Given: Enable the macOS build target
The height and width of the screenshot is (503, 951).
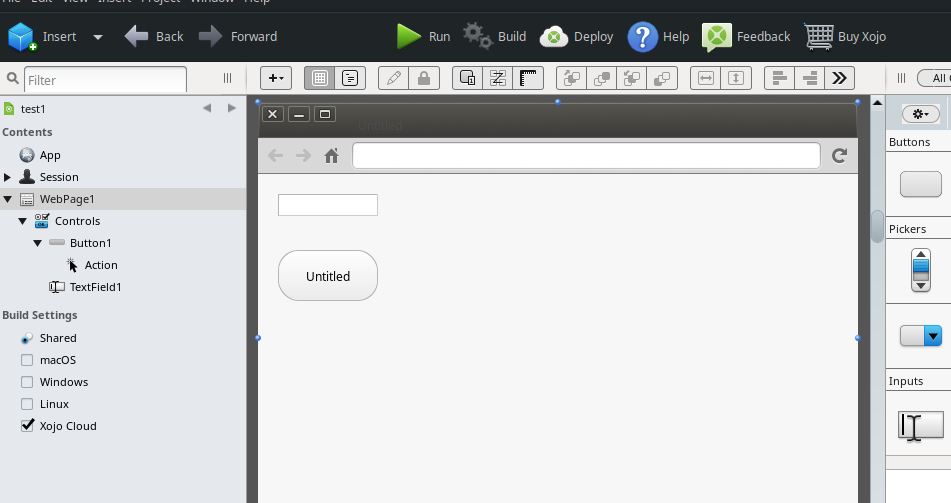Looking at the screenshot, I should point(27,360).
